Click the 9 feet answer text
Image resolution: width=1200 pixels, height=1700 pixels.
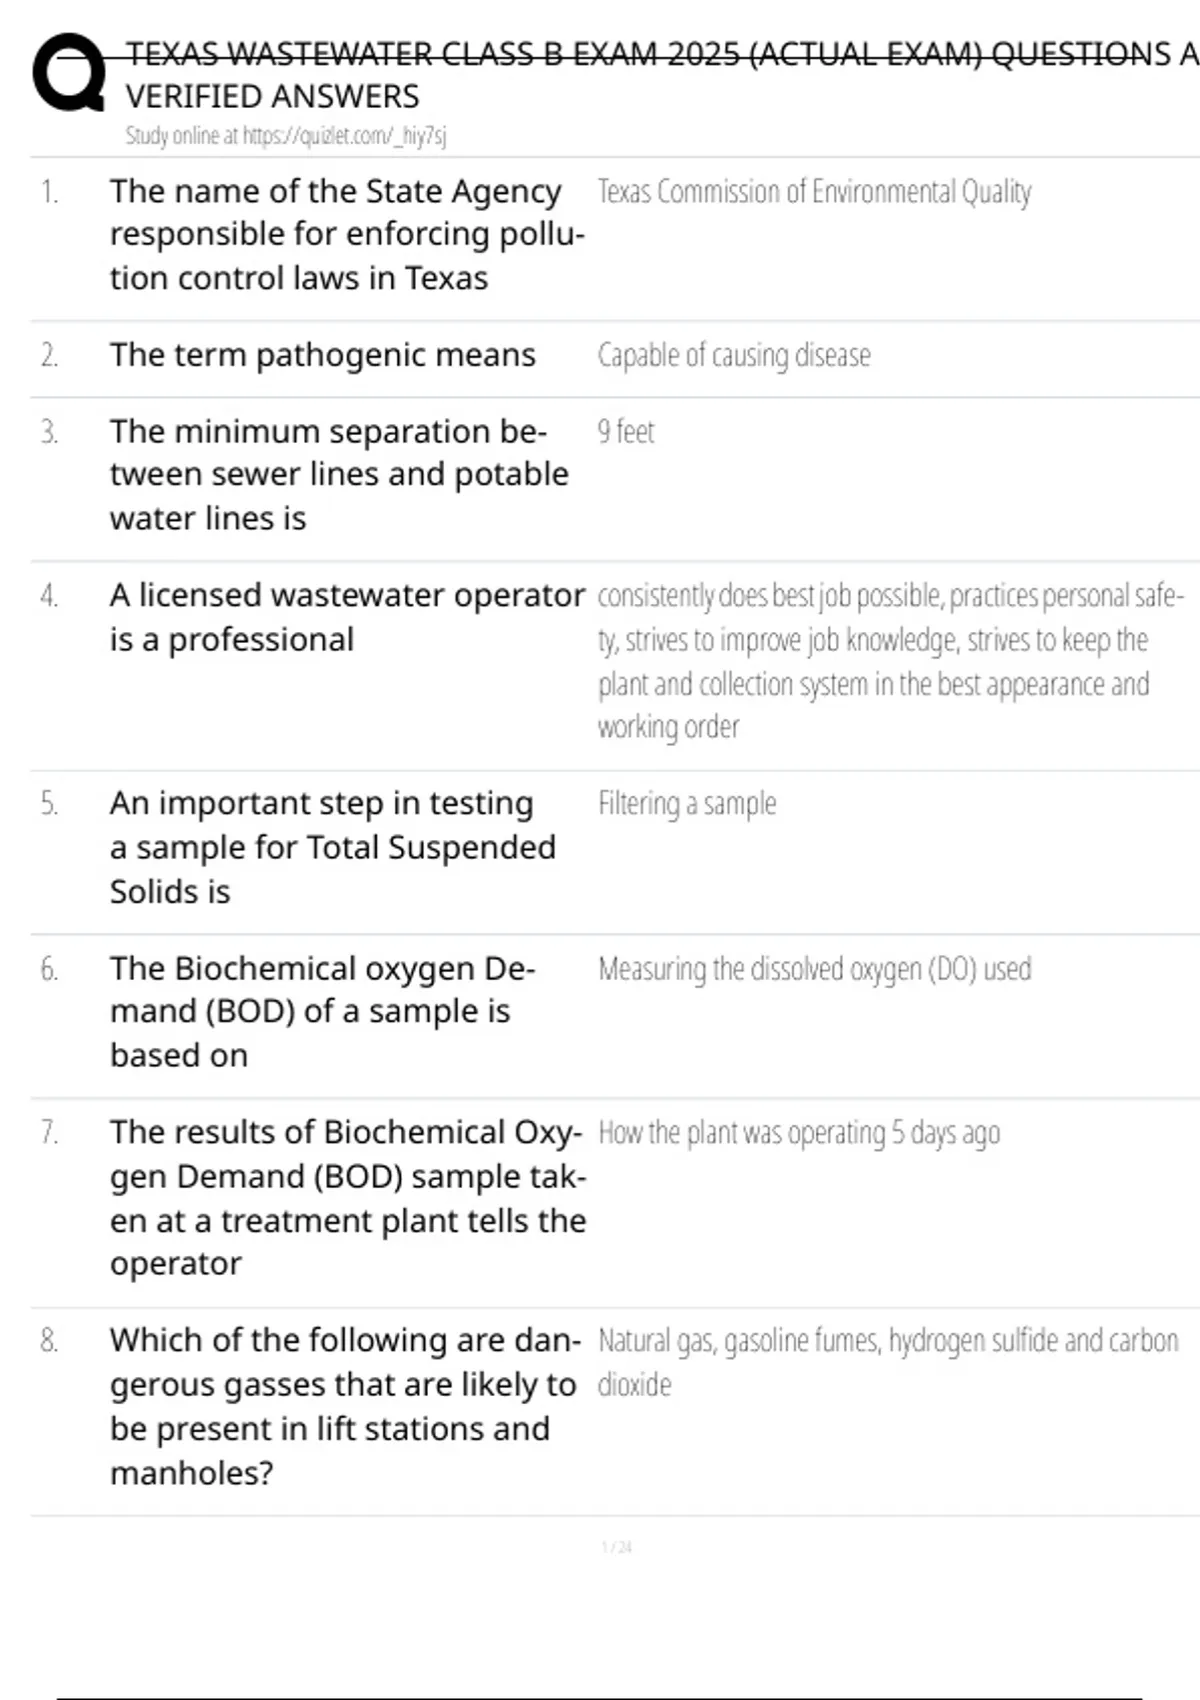pos(625,432)
